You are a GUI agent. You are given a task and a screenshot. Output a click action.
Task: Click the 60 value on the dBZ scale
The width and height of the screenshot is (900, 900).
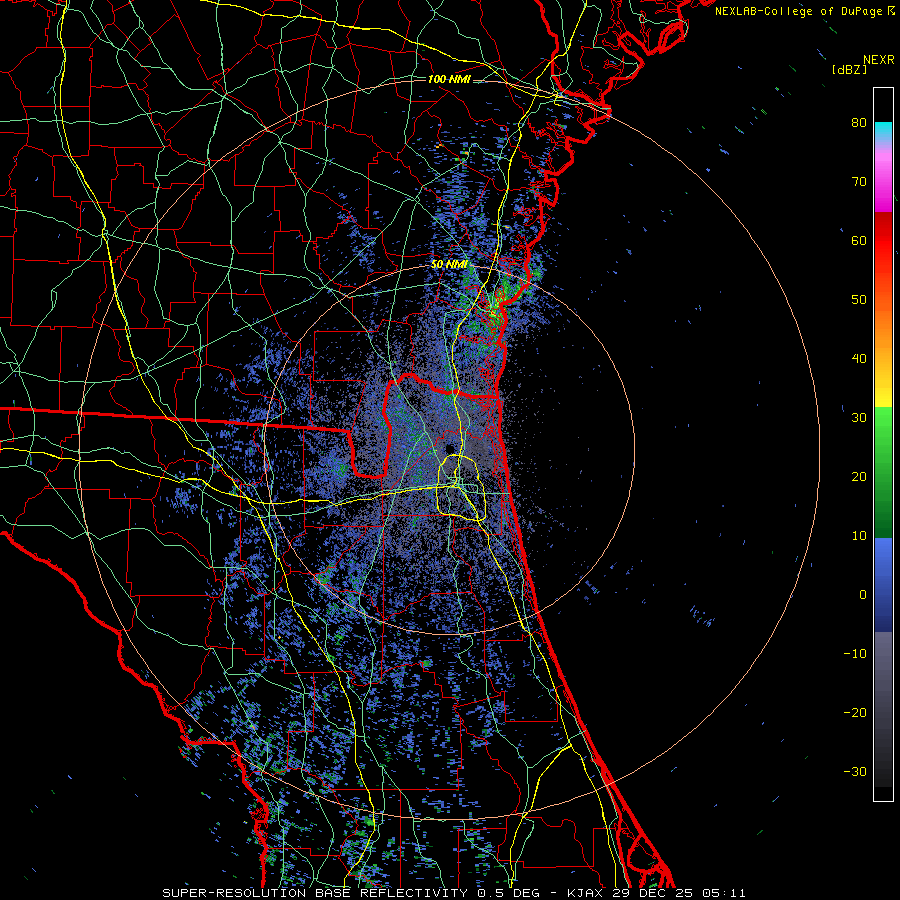[859, 240]
